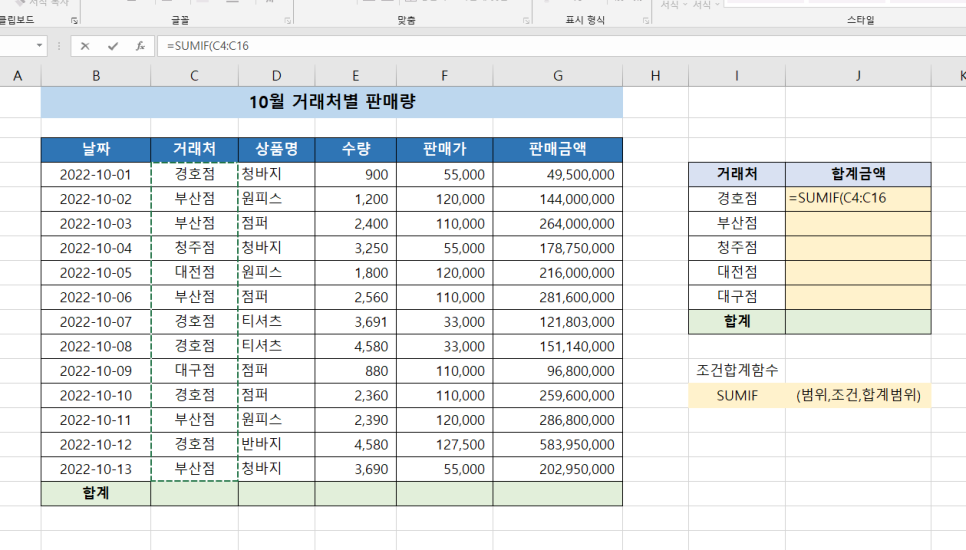Select column J header

[x=858, y=76]
